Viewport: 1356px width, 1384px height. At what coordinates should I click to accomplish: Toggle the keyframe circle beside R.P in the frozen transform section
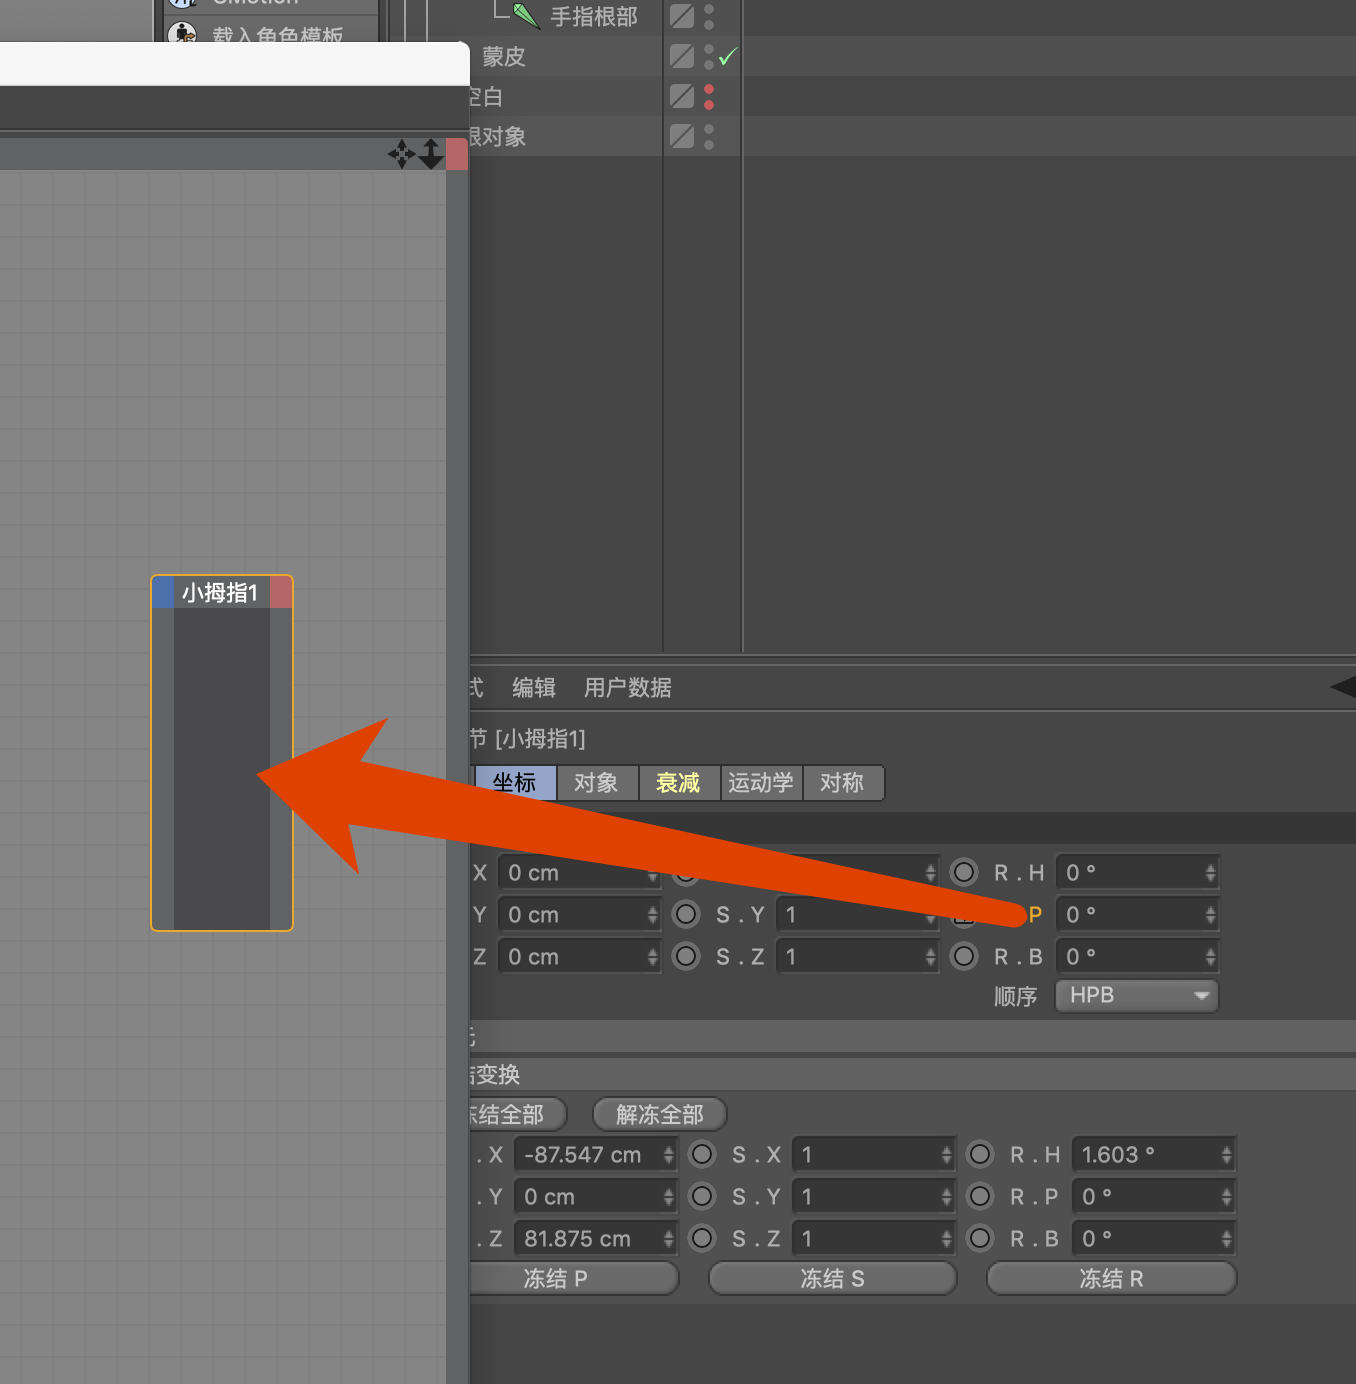980,1197
